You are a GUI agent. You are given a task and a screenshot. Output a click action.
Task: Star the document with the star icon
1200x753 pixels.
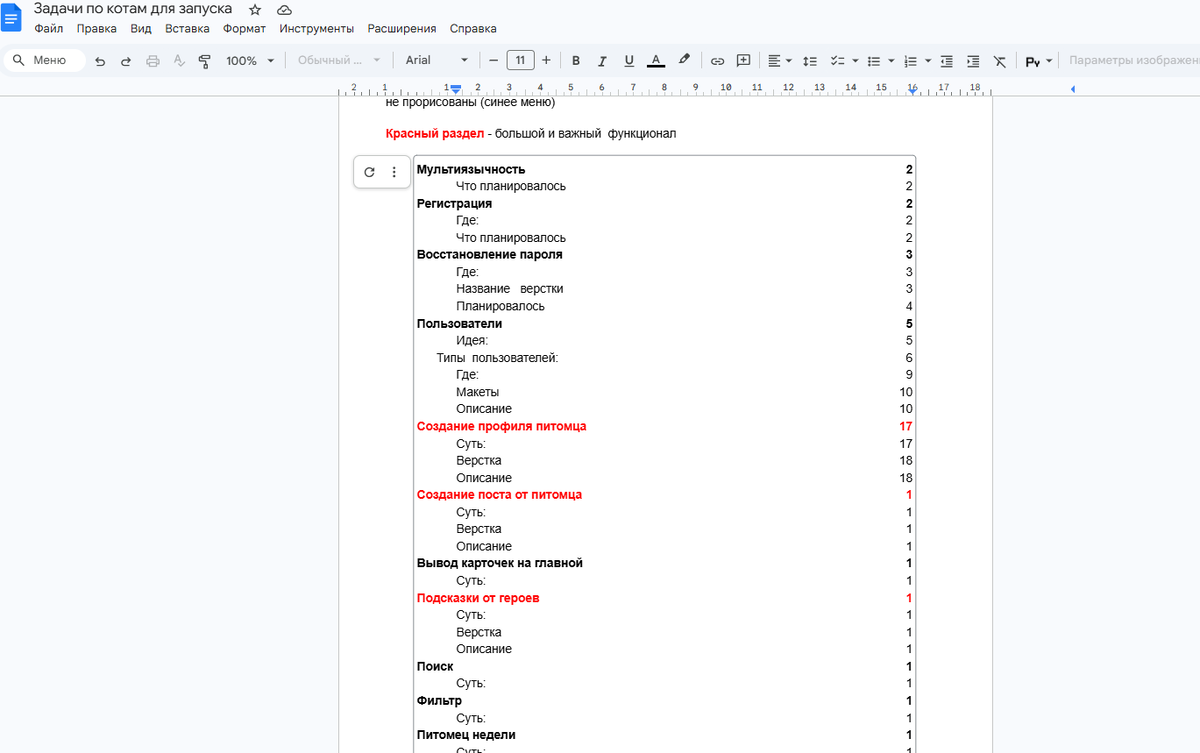tap(255, 9)
